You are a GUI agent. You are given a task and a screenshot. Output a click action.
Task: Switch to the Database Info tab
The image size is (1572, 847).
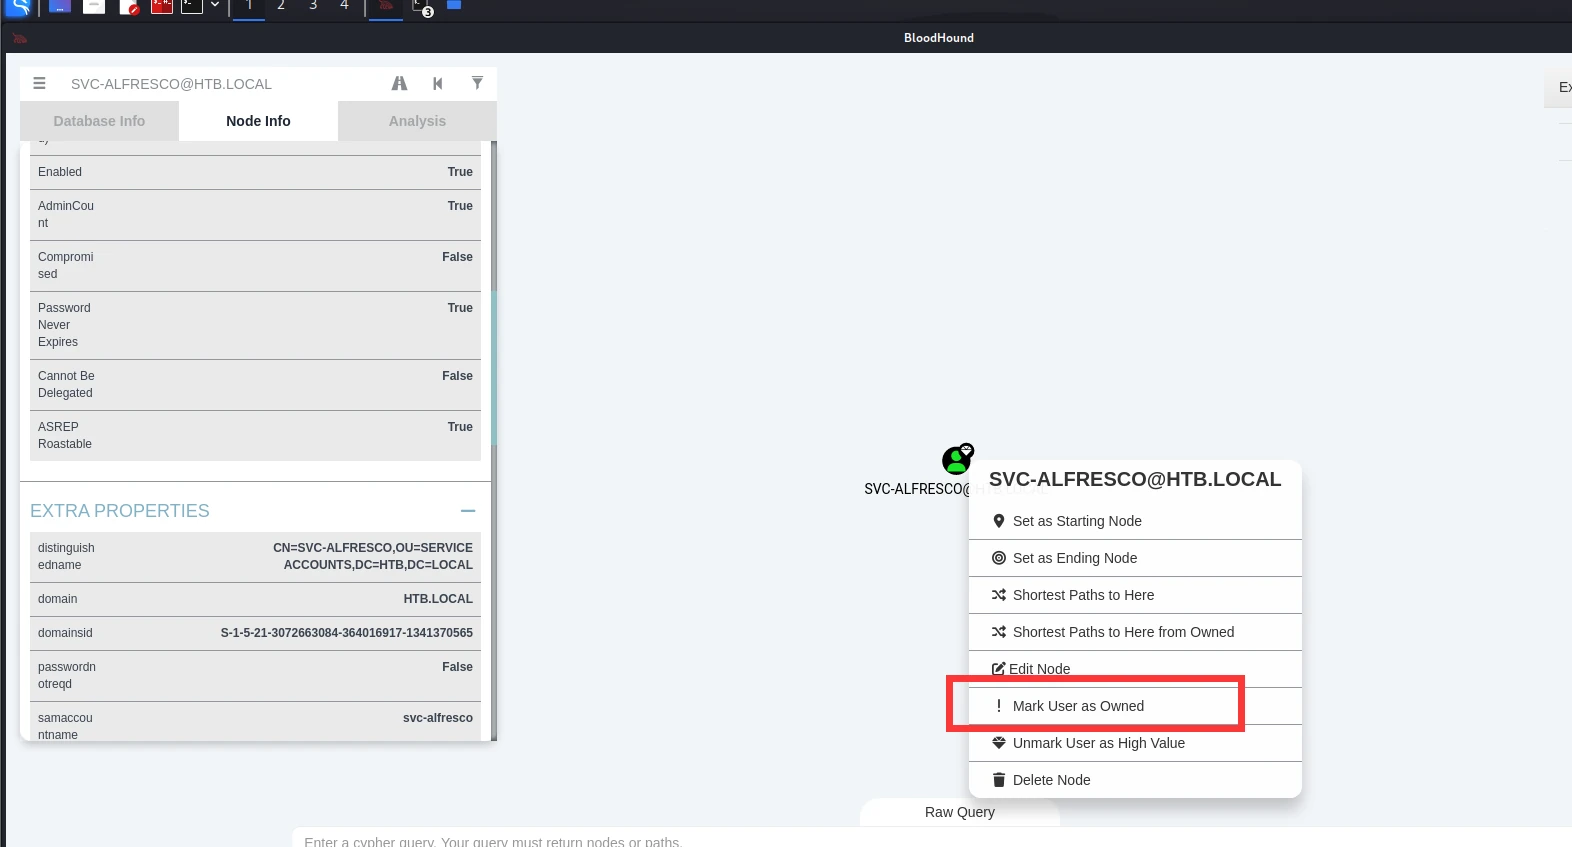[99, 121]
